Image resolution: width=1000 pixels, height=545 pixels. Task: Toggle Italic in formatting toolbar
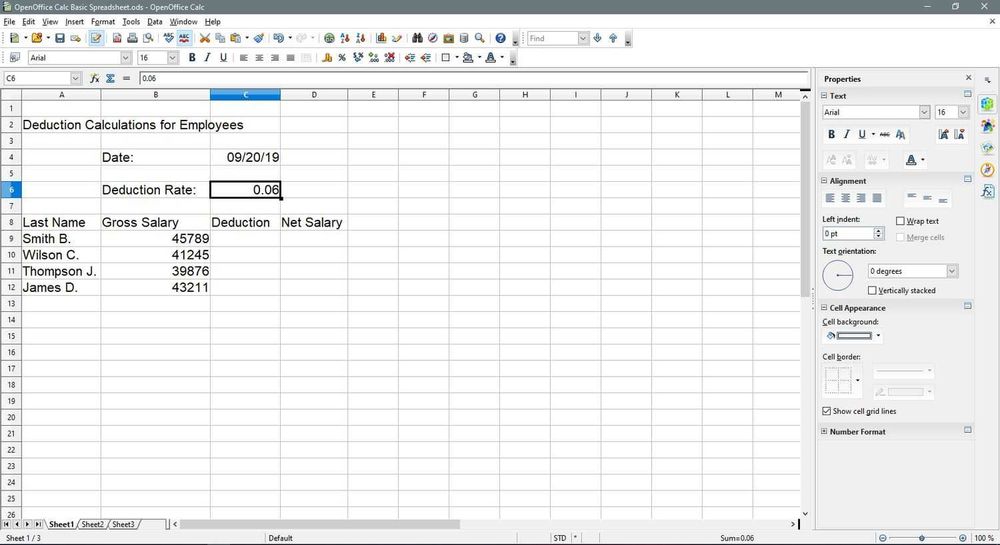coord(207,58)
